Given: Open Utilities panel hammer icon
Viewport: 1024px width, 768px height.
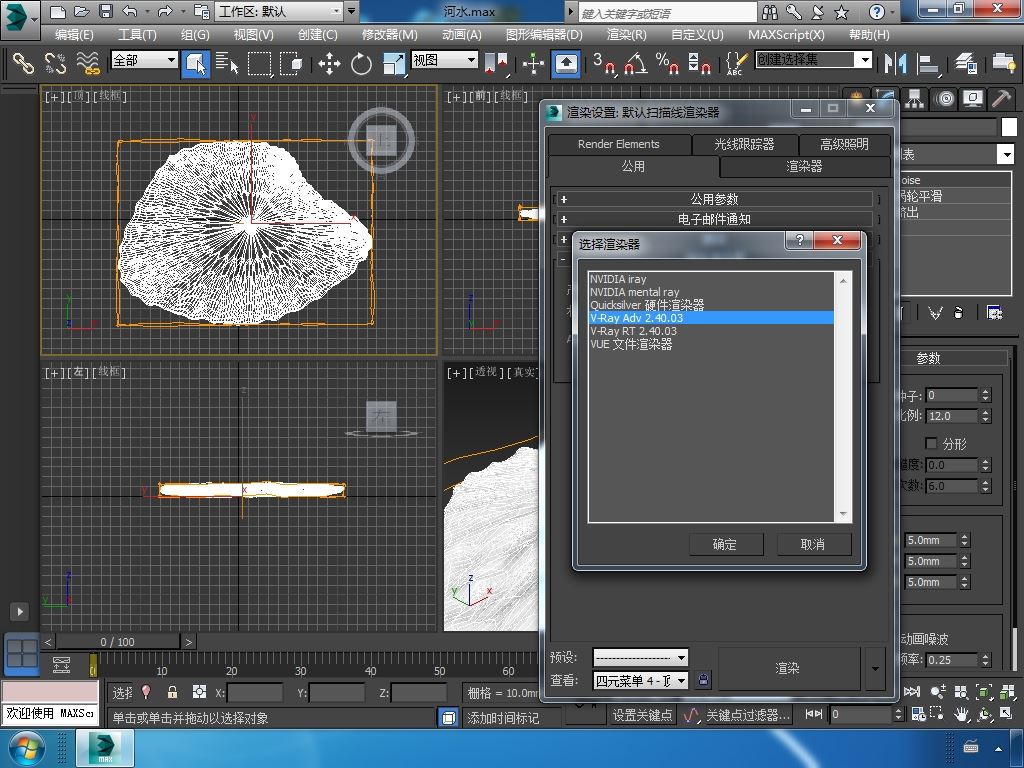Looking at the screenshot, I should 1000,99.
